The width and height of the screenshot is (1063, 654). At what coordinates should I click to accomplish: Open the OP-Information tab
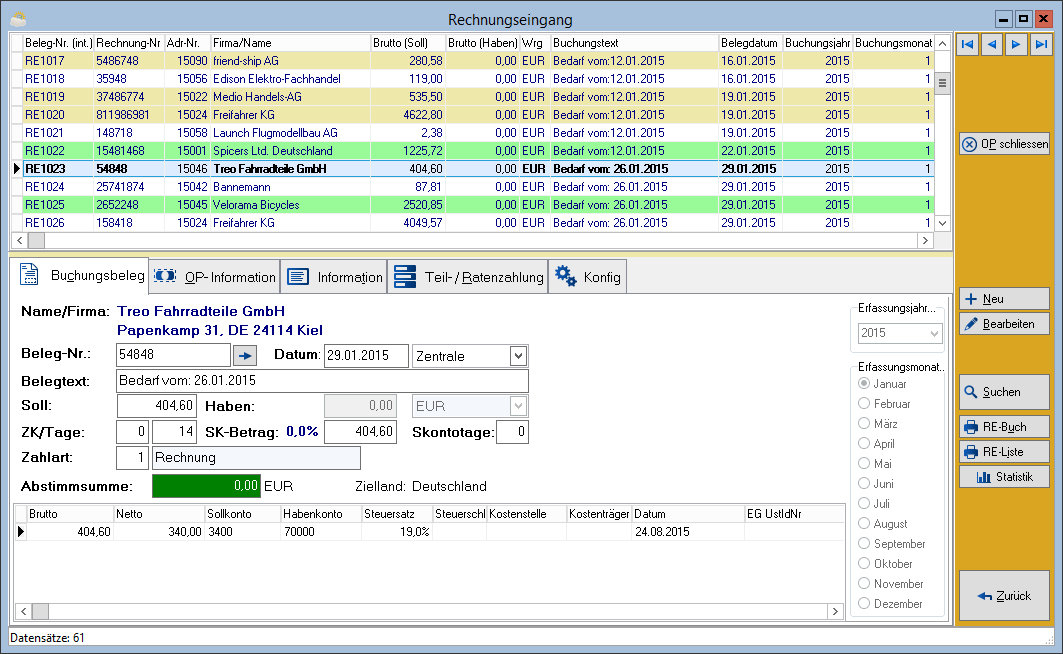pos(214,277)
